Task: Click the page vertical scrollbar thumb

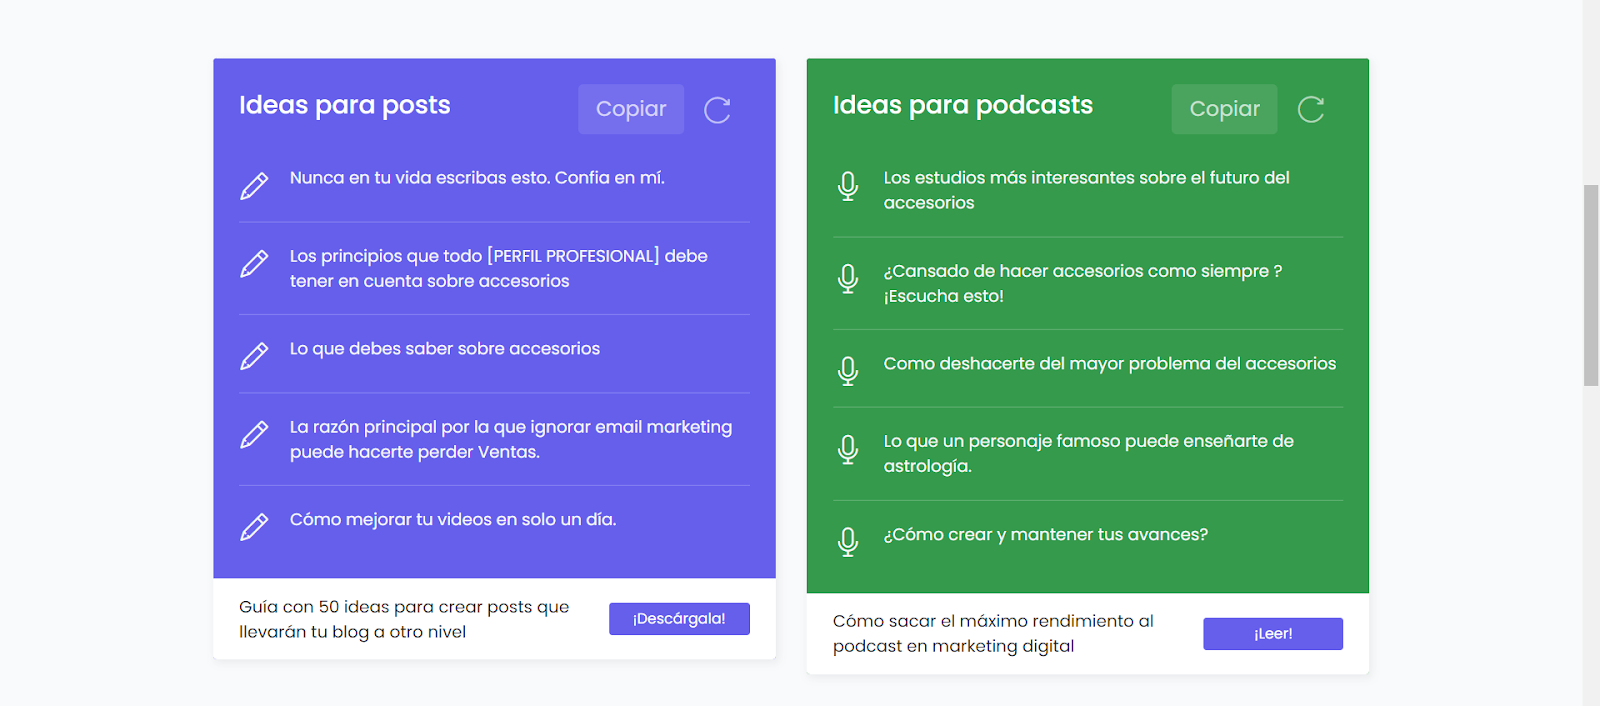Action: point(1591,285)
